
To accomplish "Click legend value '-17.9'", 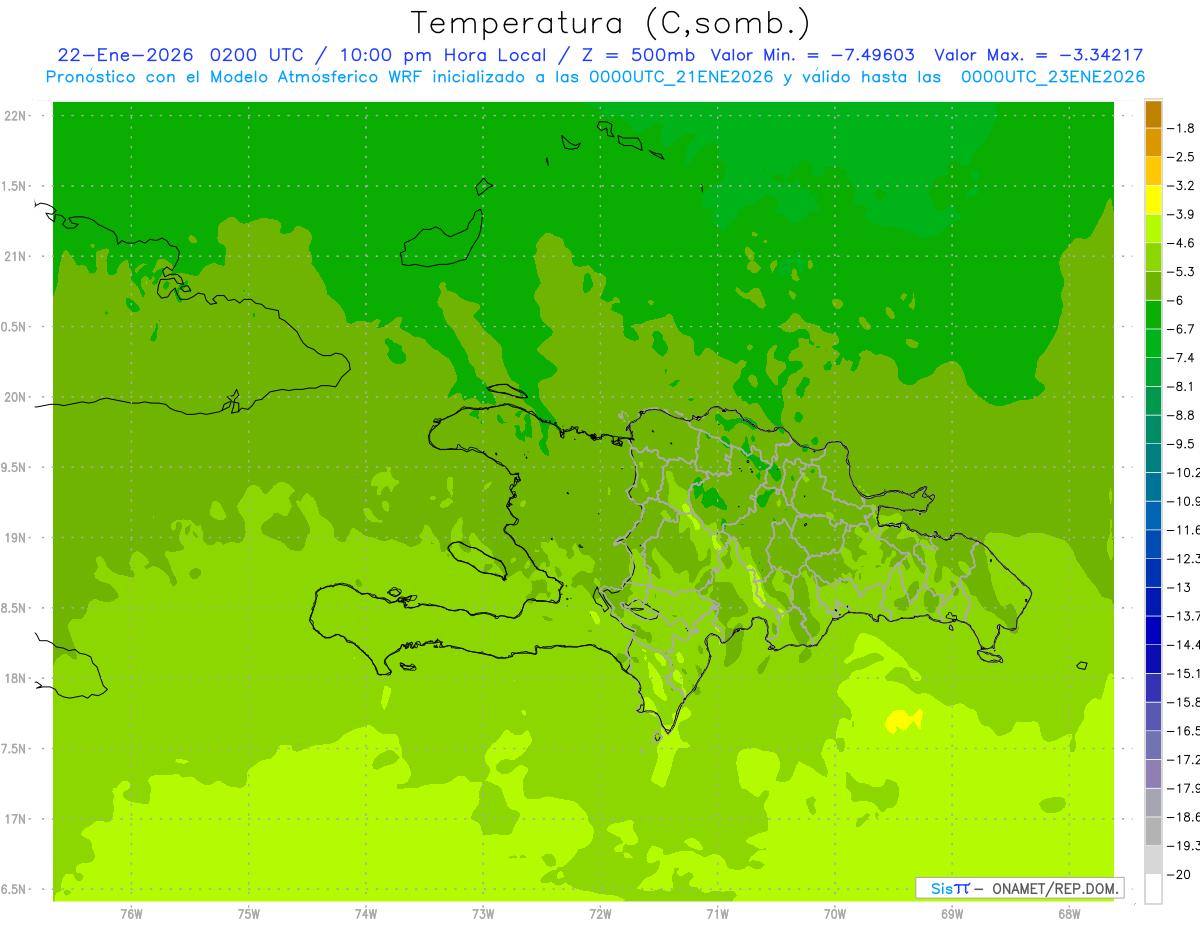I will tap(1184, 788).
